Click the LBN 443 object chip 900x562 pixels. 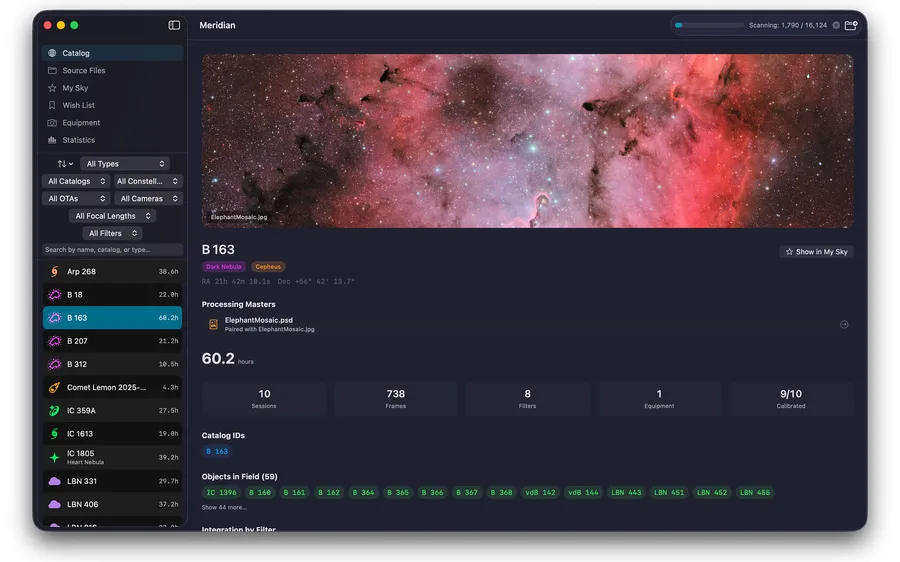[626, 493]
